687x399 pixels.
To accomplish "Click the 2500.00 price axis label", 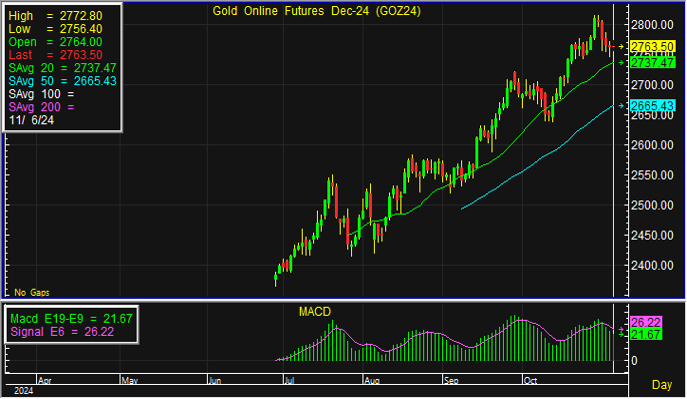I will [652, 205].
